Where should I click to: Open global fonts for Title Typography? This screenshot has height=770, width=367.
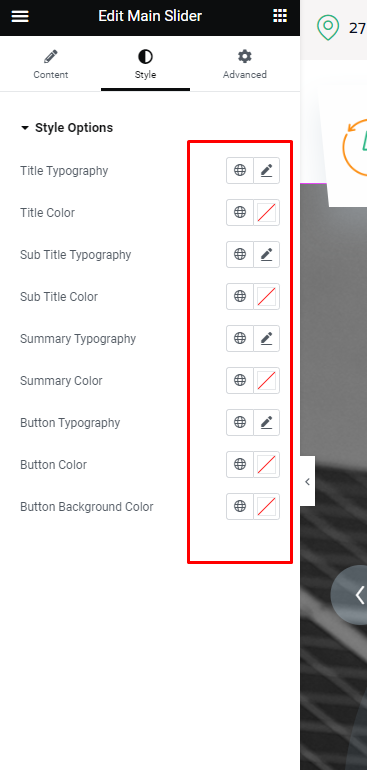[240, 170]
